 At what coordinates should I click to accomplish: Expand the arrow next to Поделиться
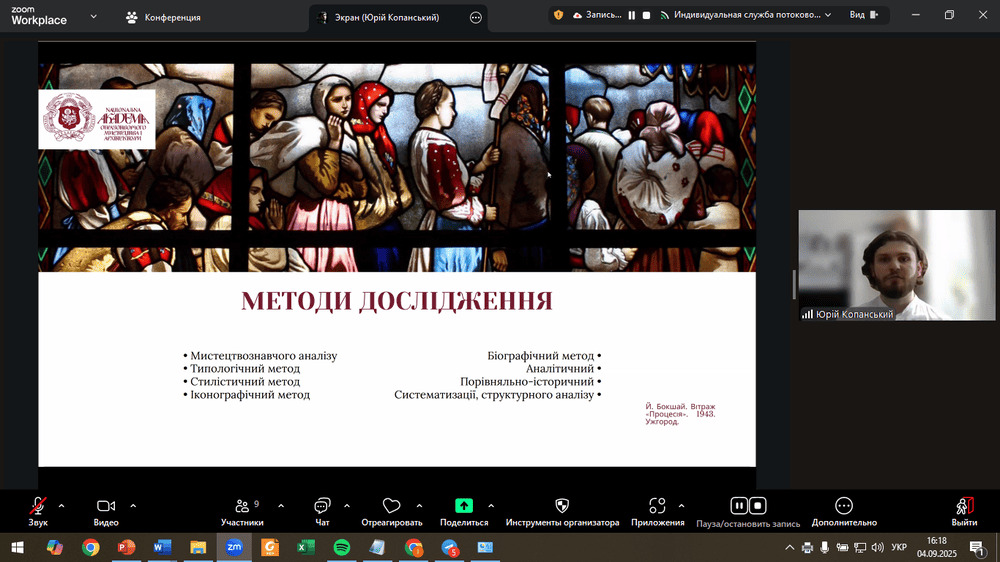tap(491, 505)
